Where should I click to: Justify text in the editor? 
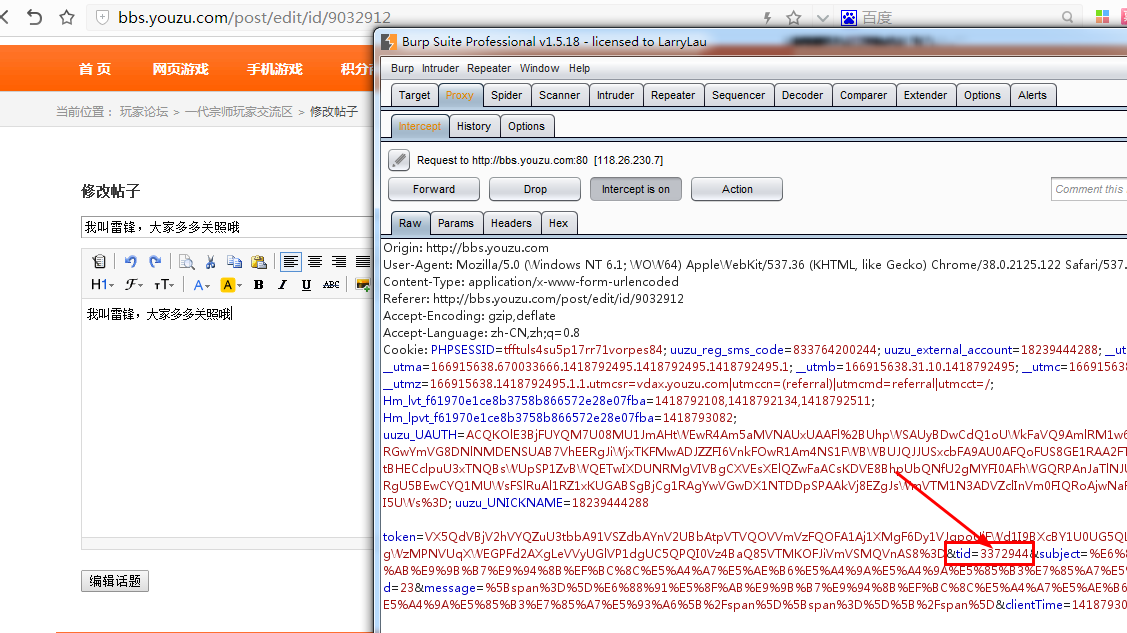click(363, 262)
